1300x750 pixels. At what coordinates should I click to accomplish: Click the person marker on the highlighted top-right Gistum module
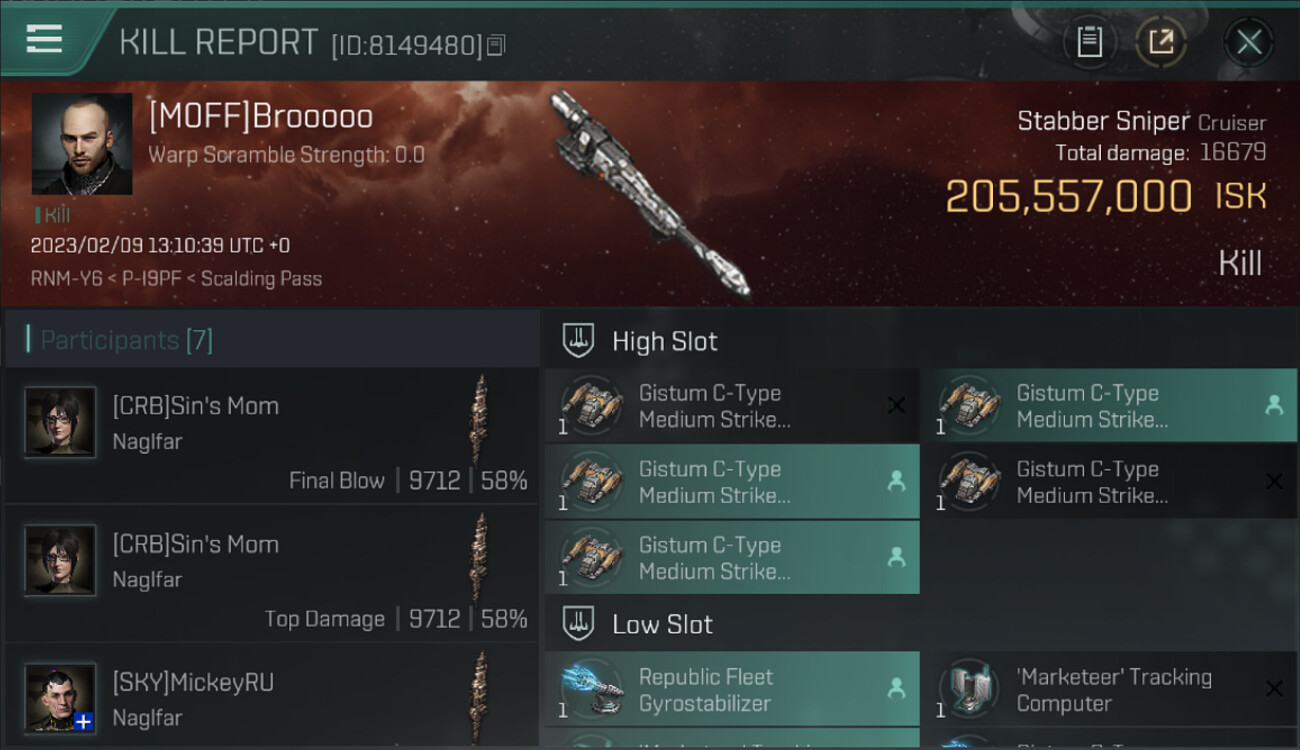tap(1274, 405)
